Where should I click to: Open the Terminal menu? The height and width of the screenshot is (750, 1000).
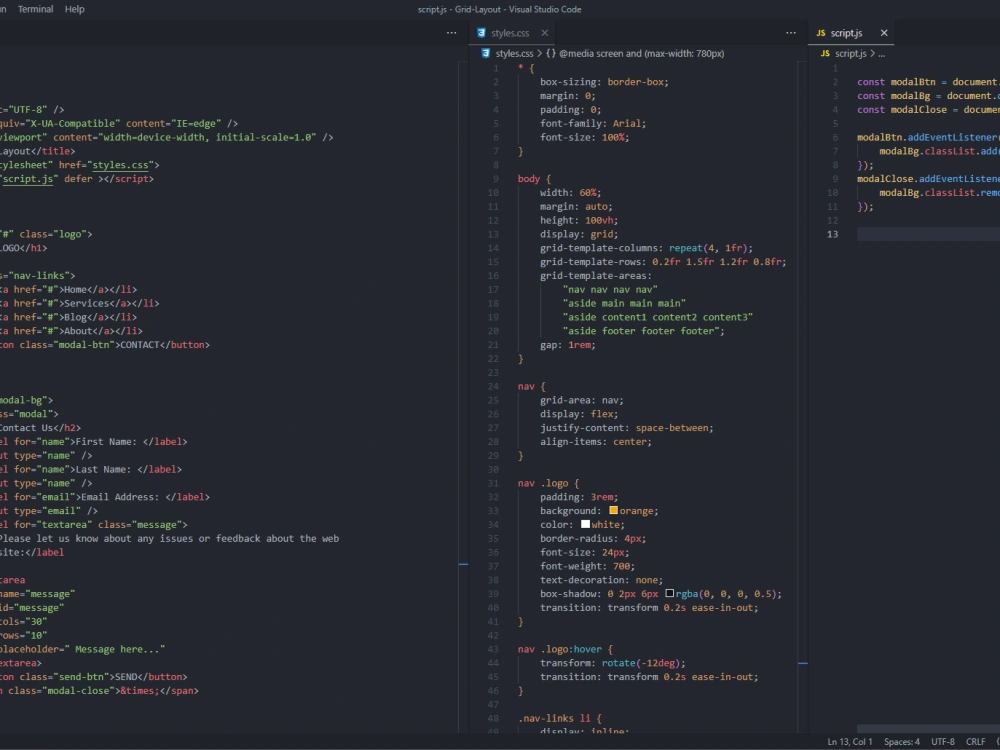(35, 10)
